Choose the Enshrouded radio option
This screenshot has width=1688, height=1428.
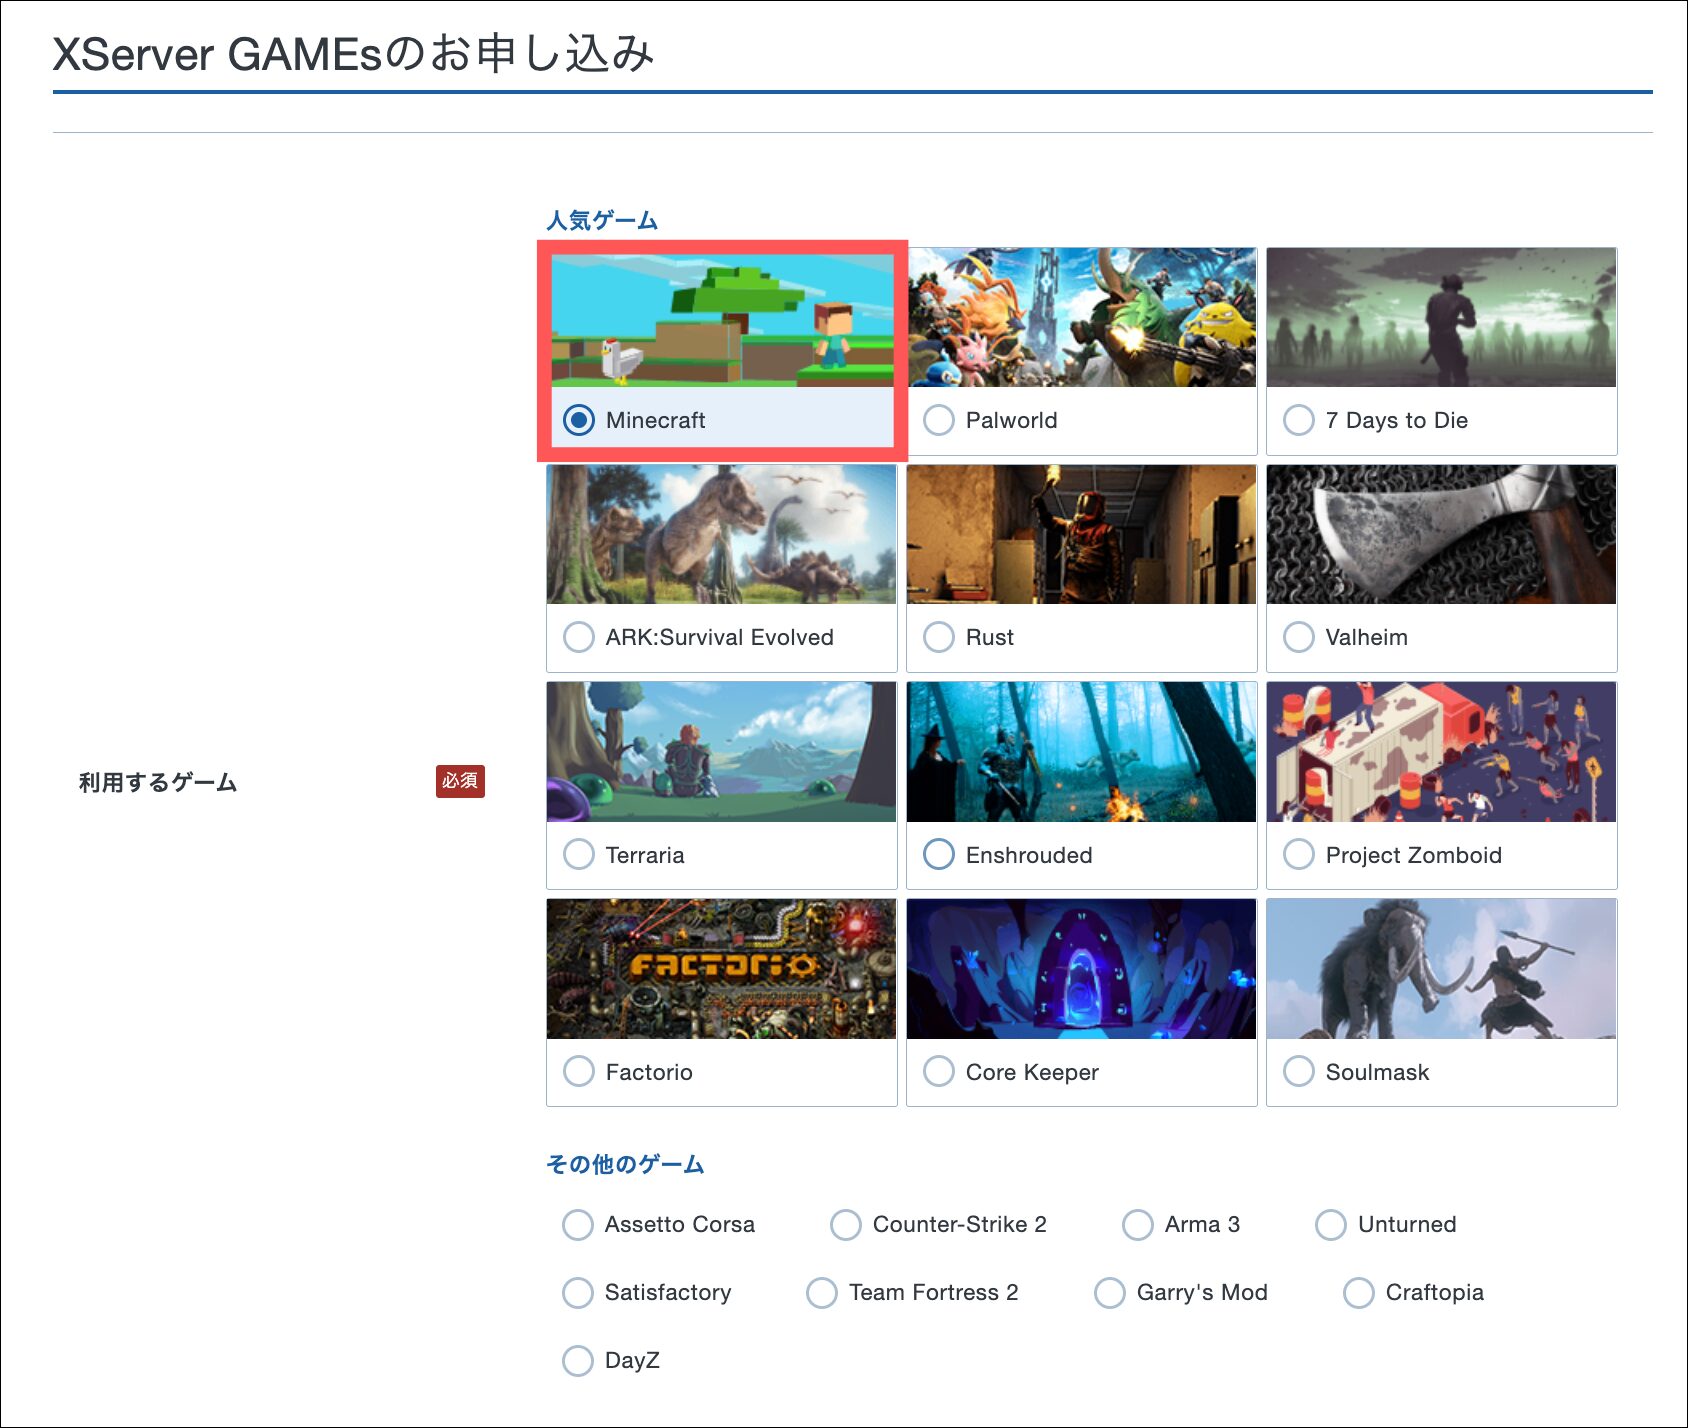939,855
